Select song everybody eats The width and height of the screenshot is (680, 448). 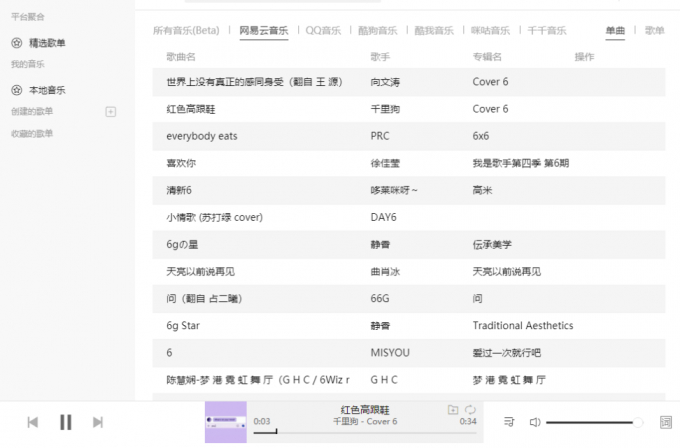tap(202, 136)
